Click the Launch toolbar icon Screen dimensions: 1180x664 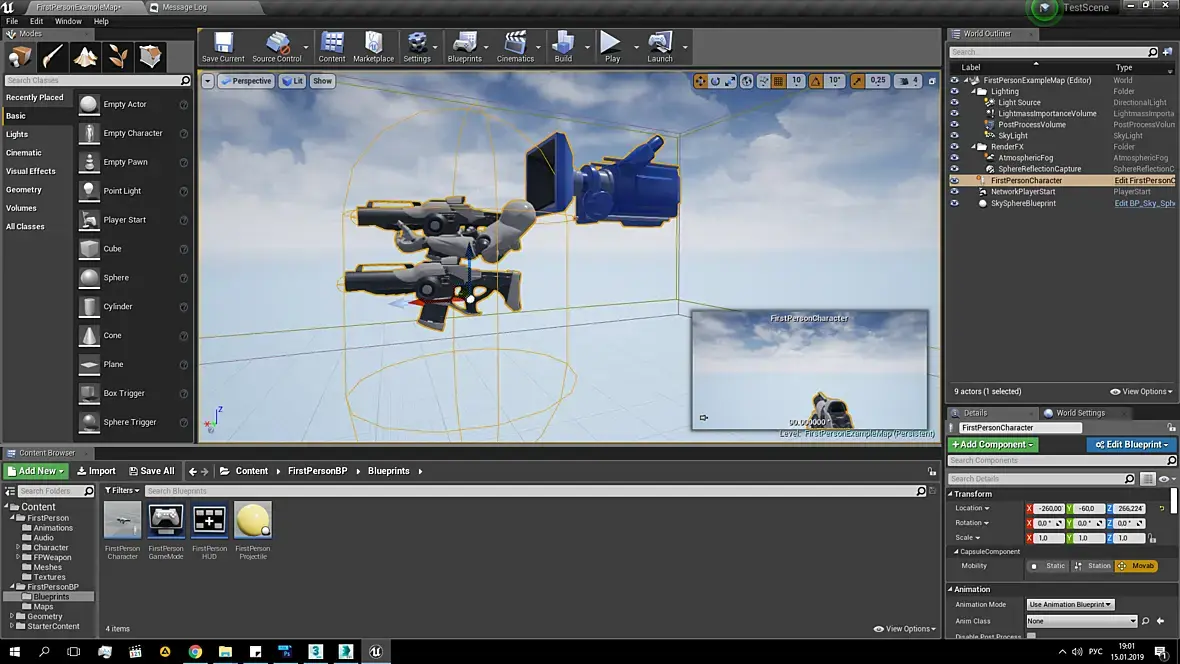pyautogui.click(x=659, y=46)
